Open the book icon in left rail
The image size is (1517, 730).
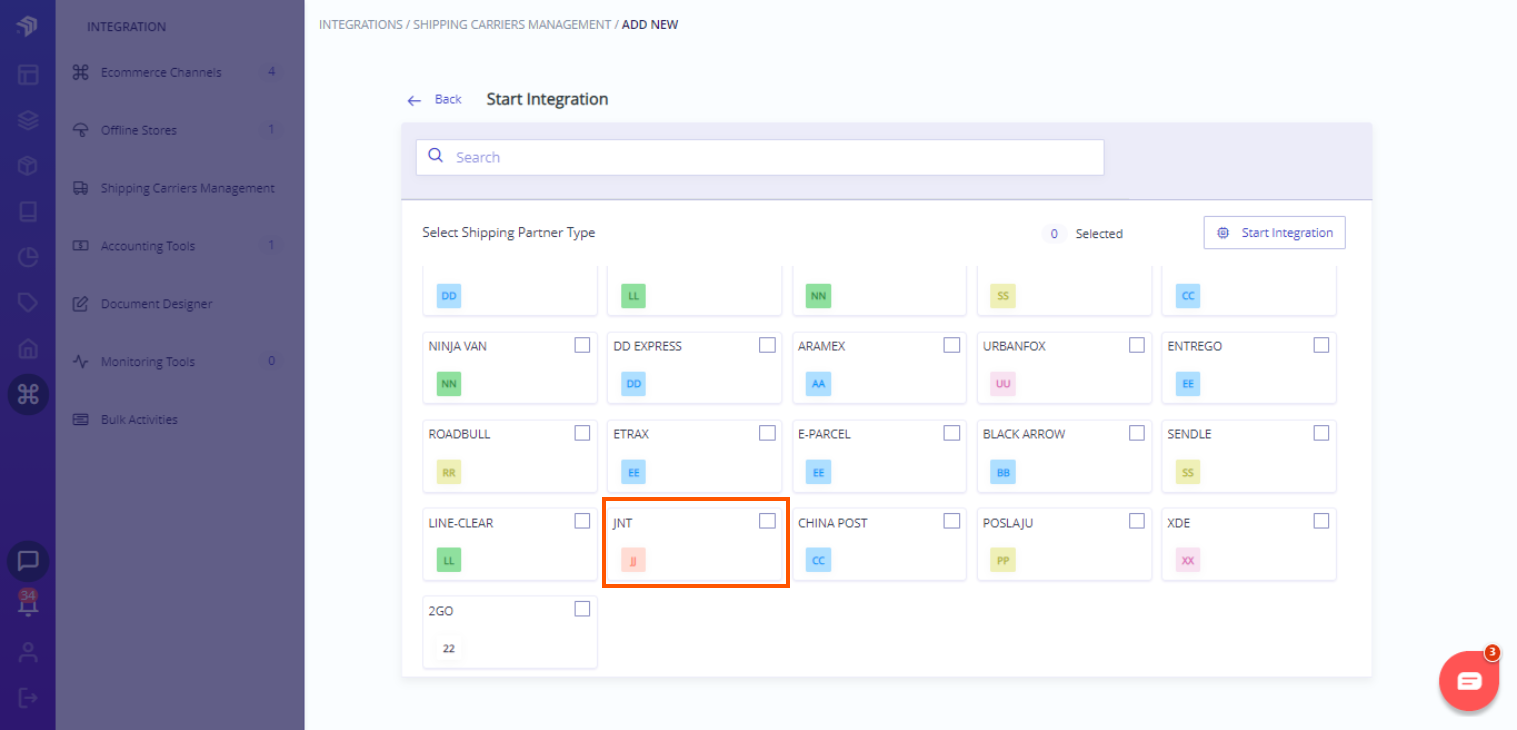[x=28, y=212]
